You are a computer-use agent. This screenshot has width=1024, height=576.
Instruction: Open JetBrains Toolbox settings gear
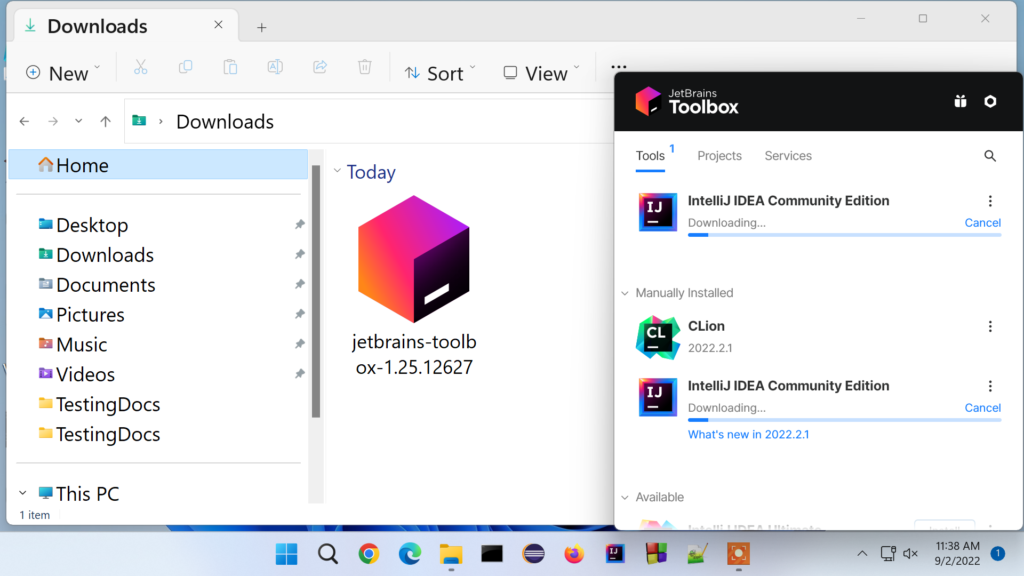pyautogui.click(x=990, y=101)
